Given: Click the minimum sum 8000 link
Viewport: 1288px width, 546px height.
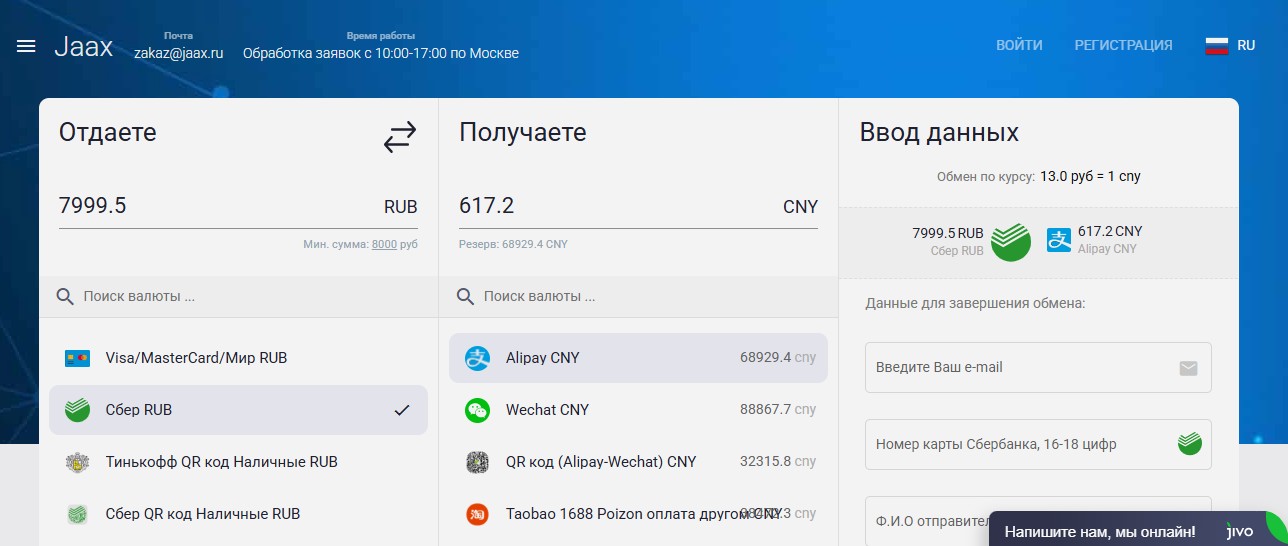Looking at the screenshot, I should pyautogui.click(x=384, y=244).
